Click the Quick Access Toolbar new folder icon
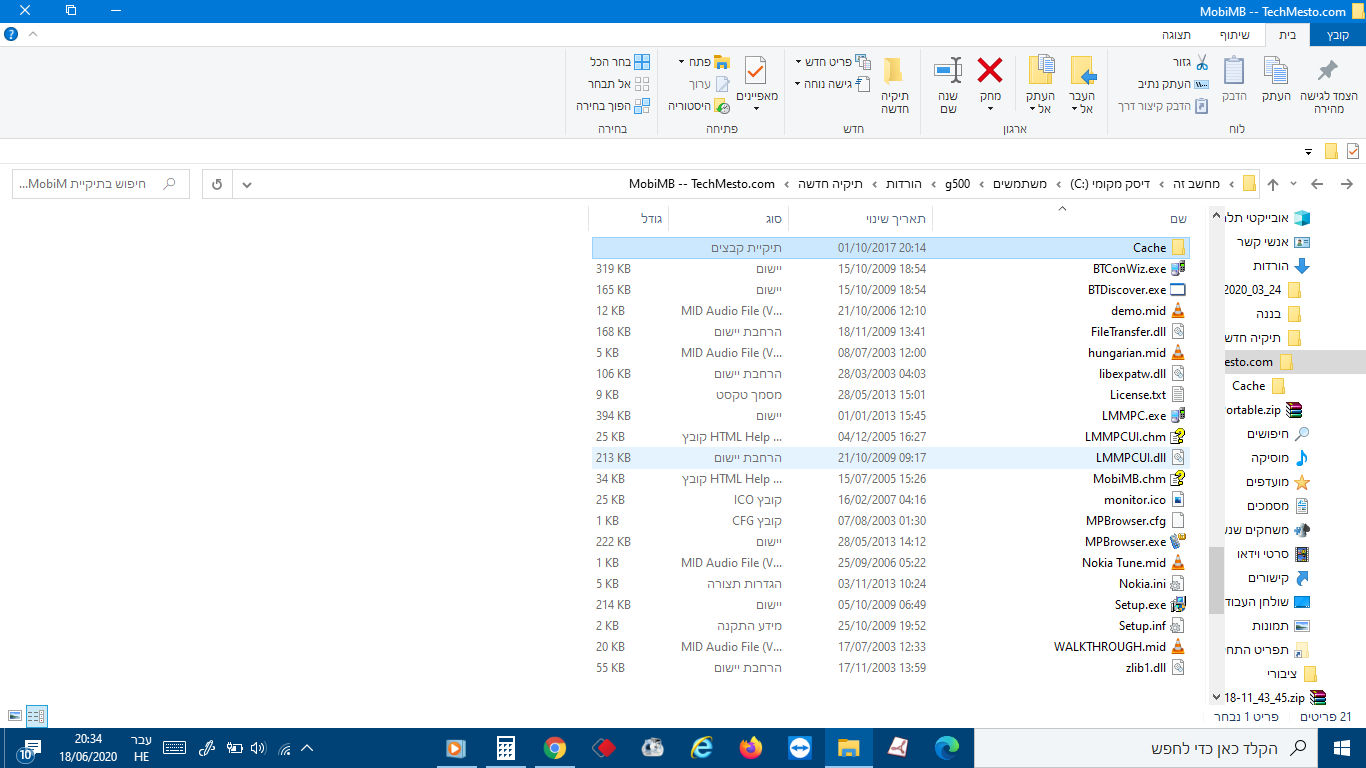The width and height of the screenshot is (1366, 768). [x=1330, y=151]
